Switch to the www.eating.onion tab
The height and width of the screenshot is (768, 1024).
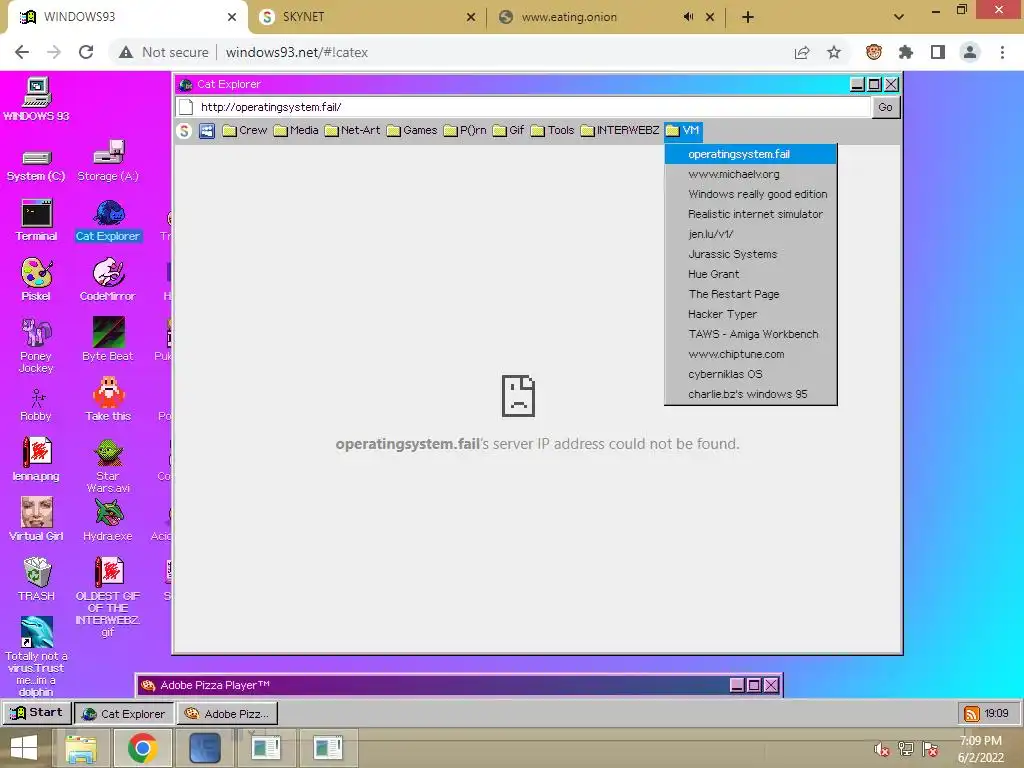tap(606, 17)
